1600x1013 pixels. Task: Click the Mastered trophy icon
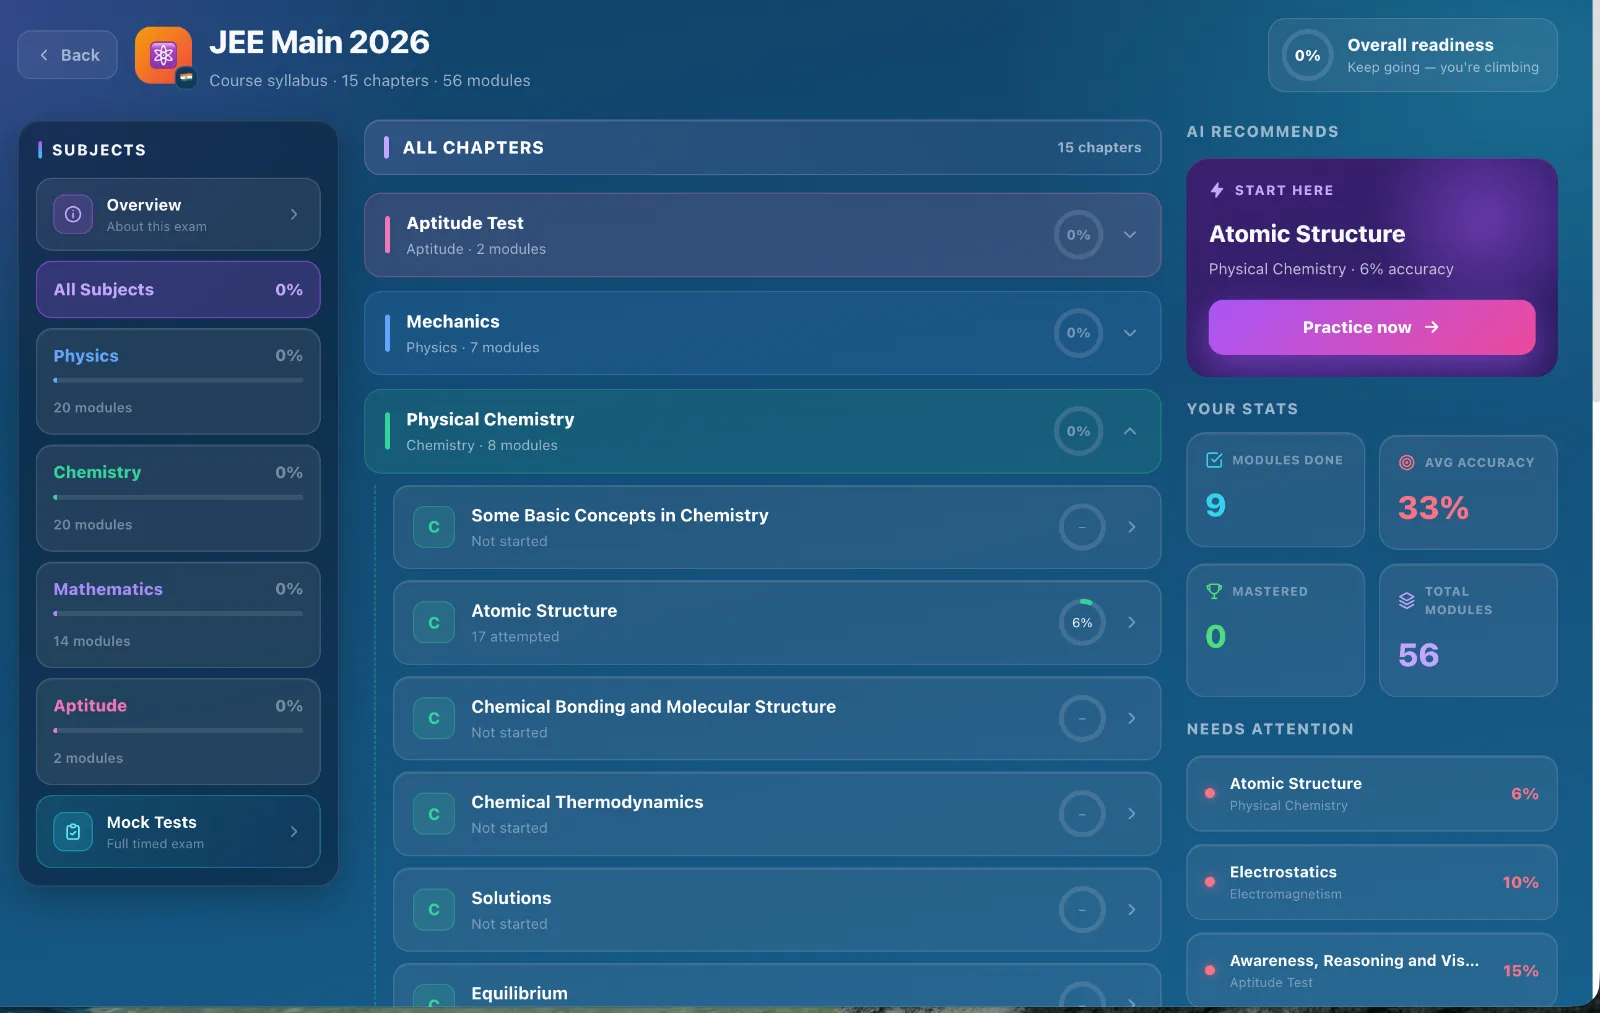click(x=1215, y=591)
